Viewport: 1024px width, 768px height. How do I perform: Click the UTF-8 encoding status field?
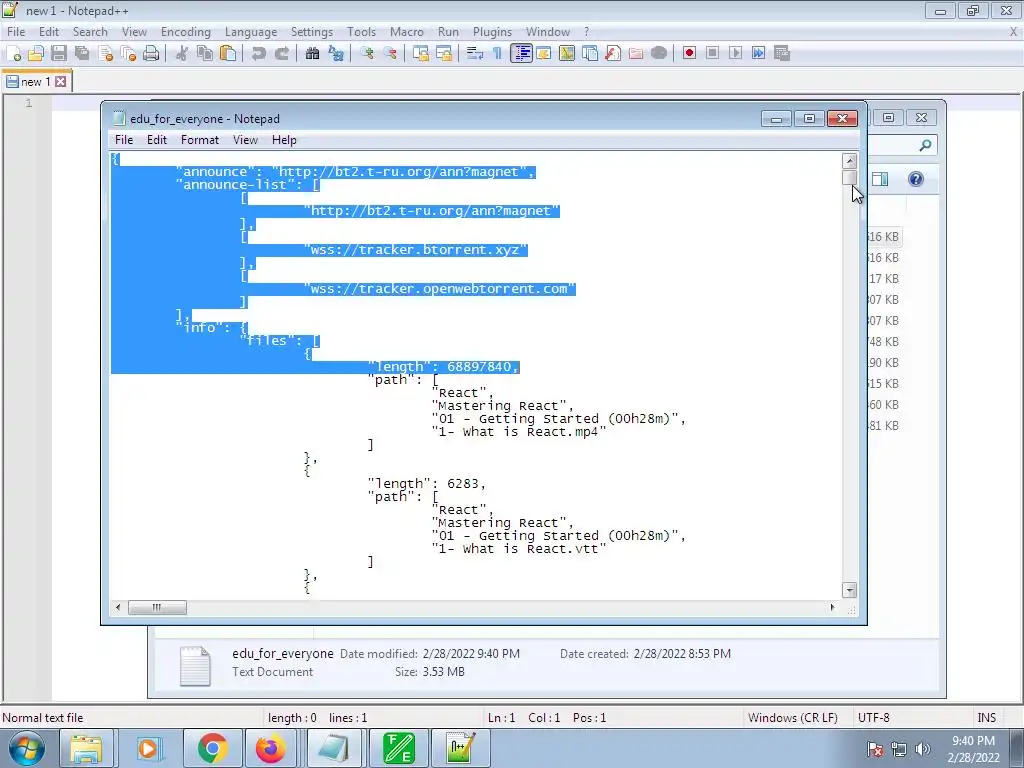[874, 718]
